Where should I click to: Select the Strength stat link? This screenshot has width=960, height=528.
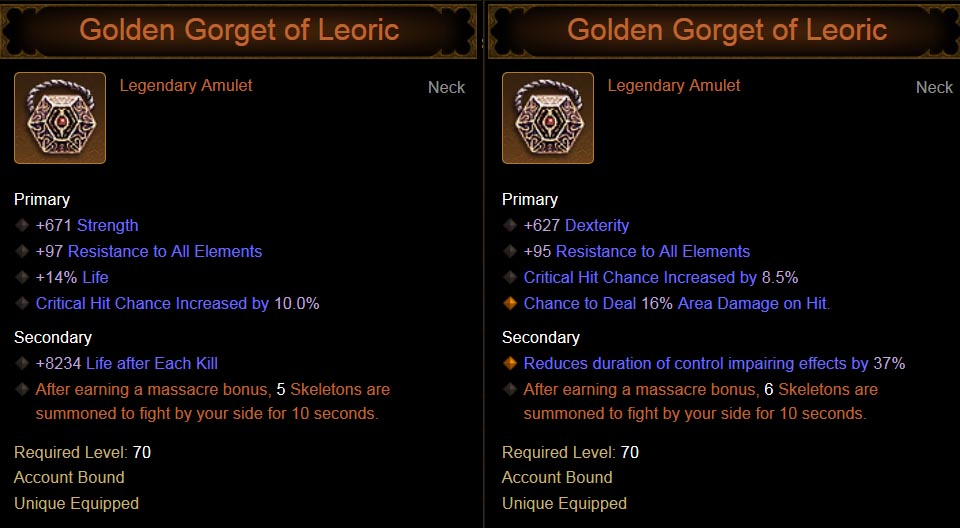point(107,225)
